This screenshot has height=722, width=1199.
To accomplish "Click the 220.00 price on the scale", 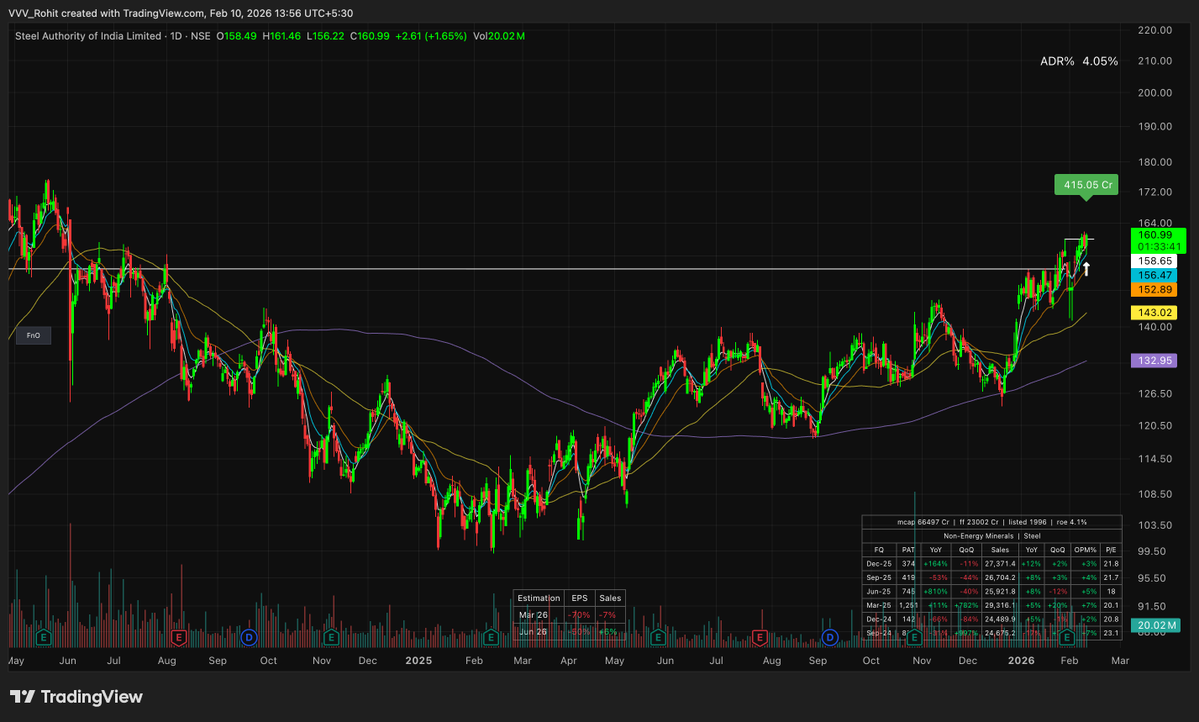I will coord(1155,30).
